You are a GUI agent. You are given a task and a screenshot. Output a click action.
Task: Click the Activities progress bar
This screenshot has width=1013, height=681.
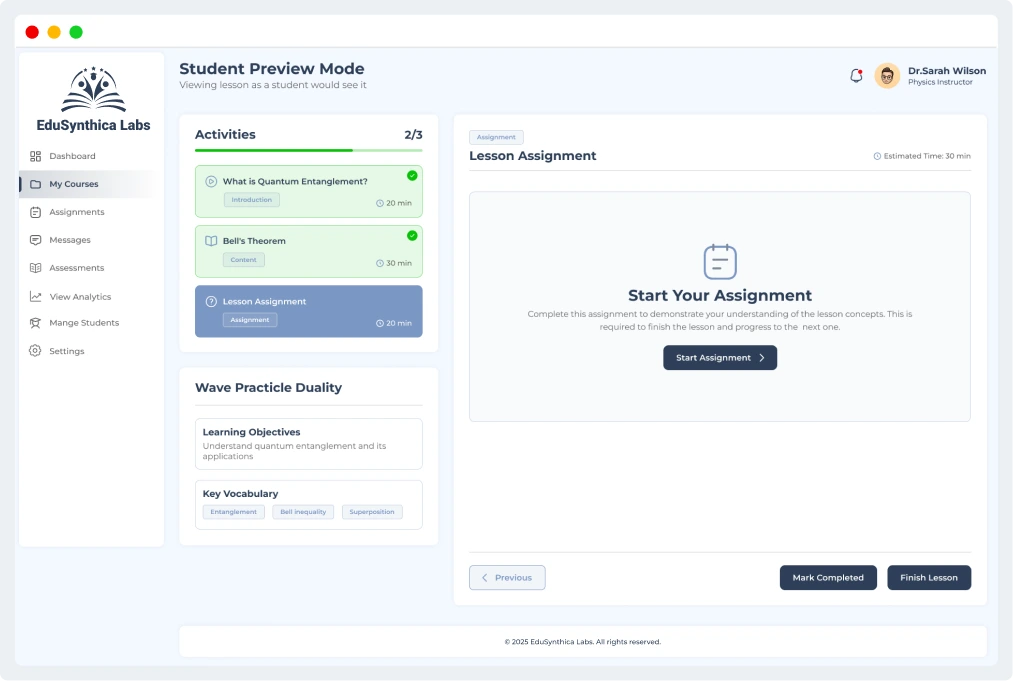point(308,150)
